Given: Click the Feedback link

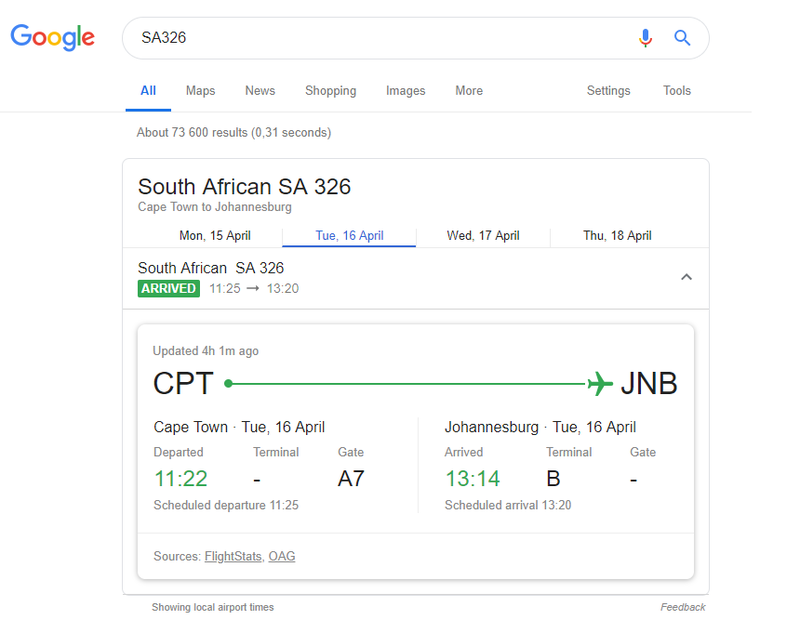Looking at the screenshot, I should pyautogui.click(x=683, y=607).
